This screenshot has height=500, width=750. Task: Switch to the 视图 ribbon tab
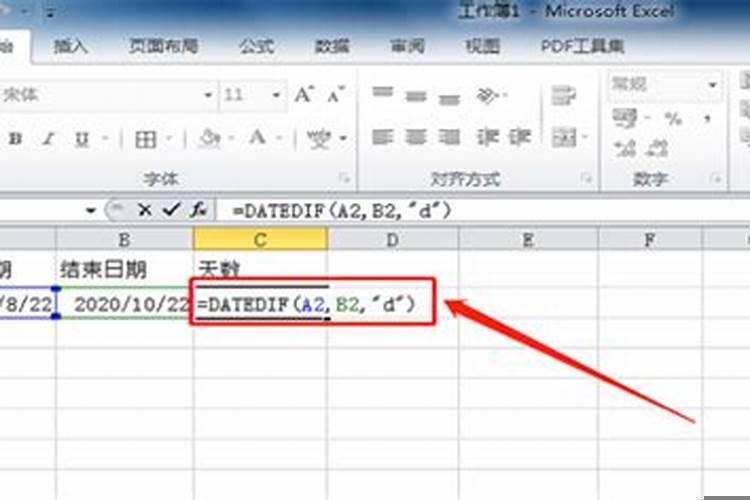click(x=483, y=46)
